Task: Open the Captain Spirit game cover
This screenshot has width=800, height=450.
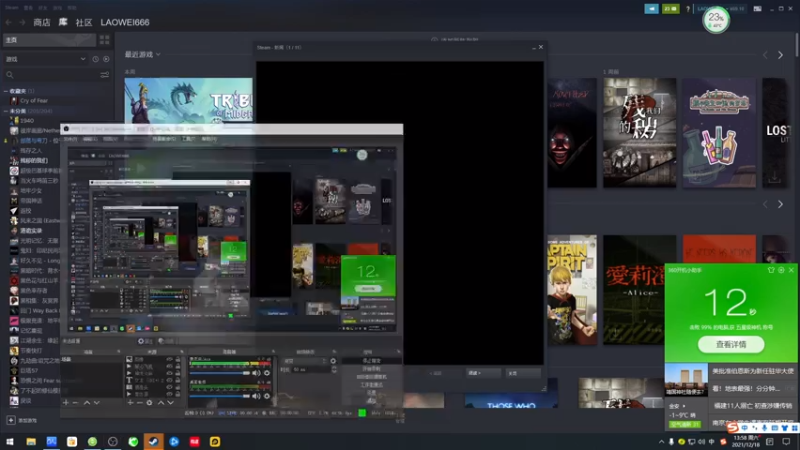Action: click(572, 289)
